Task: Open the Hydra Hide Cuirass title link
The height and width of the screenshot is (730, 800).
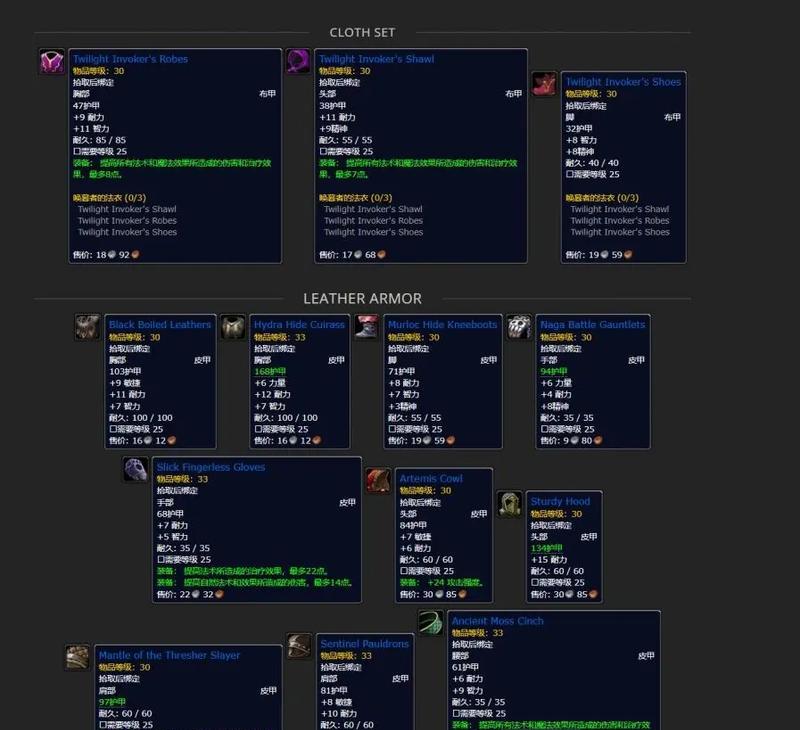Action: (x=299, y=325)
